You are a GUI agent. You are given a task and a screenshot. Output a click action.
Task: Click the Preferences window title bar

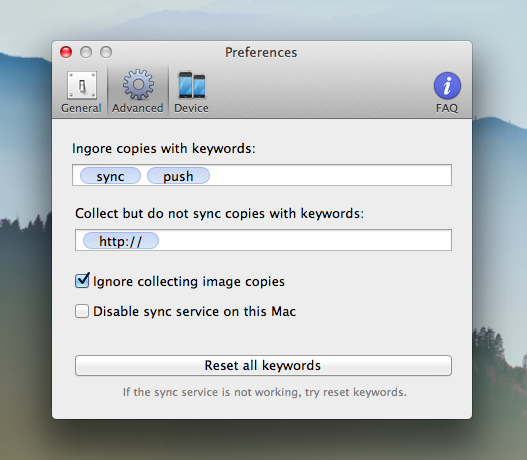[x=261, y=52]
